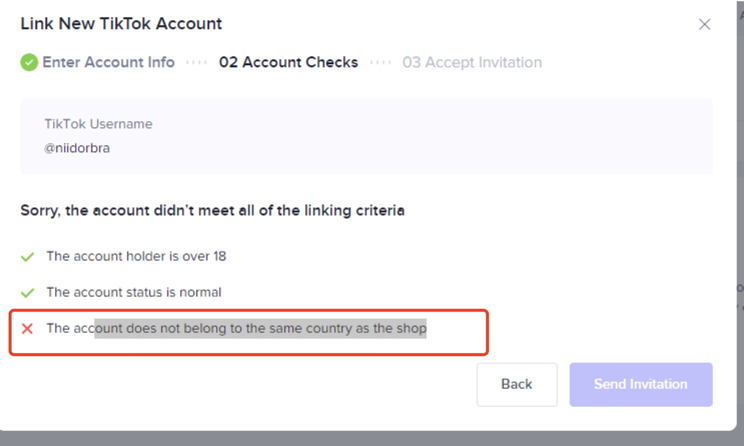The width and height of the screenshot is (744, 446).
Task: Click the dotted separator after Enter Account Info
Action: click(x=196, y=62)
